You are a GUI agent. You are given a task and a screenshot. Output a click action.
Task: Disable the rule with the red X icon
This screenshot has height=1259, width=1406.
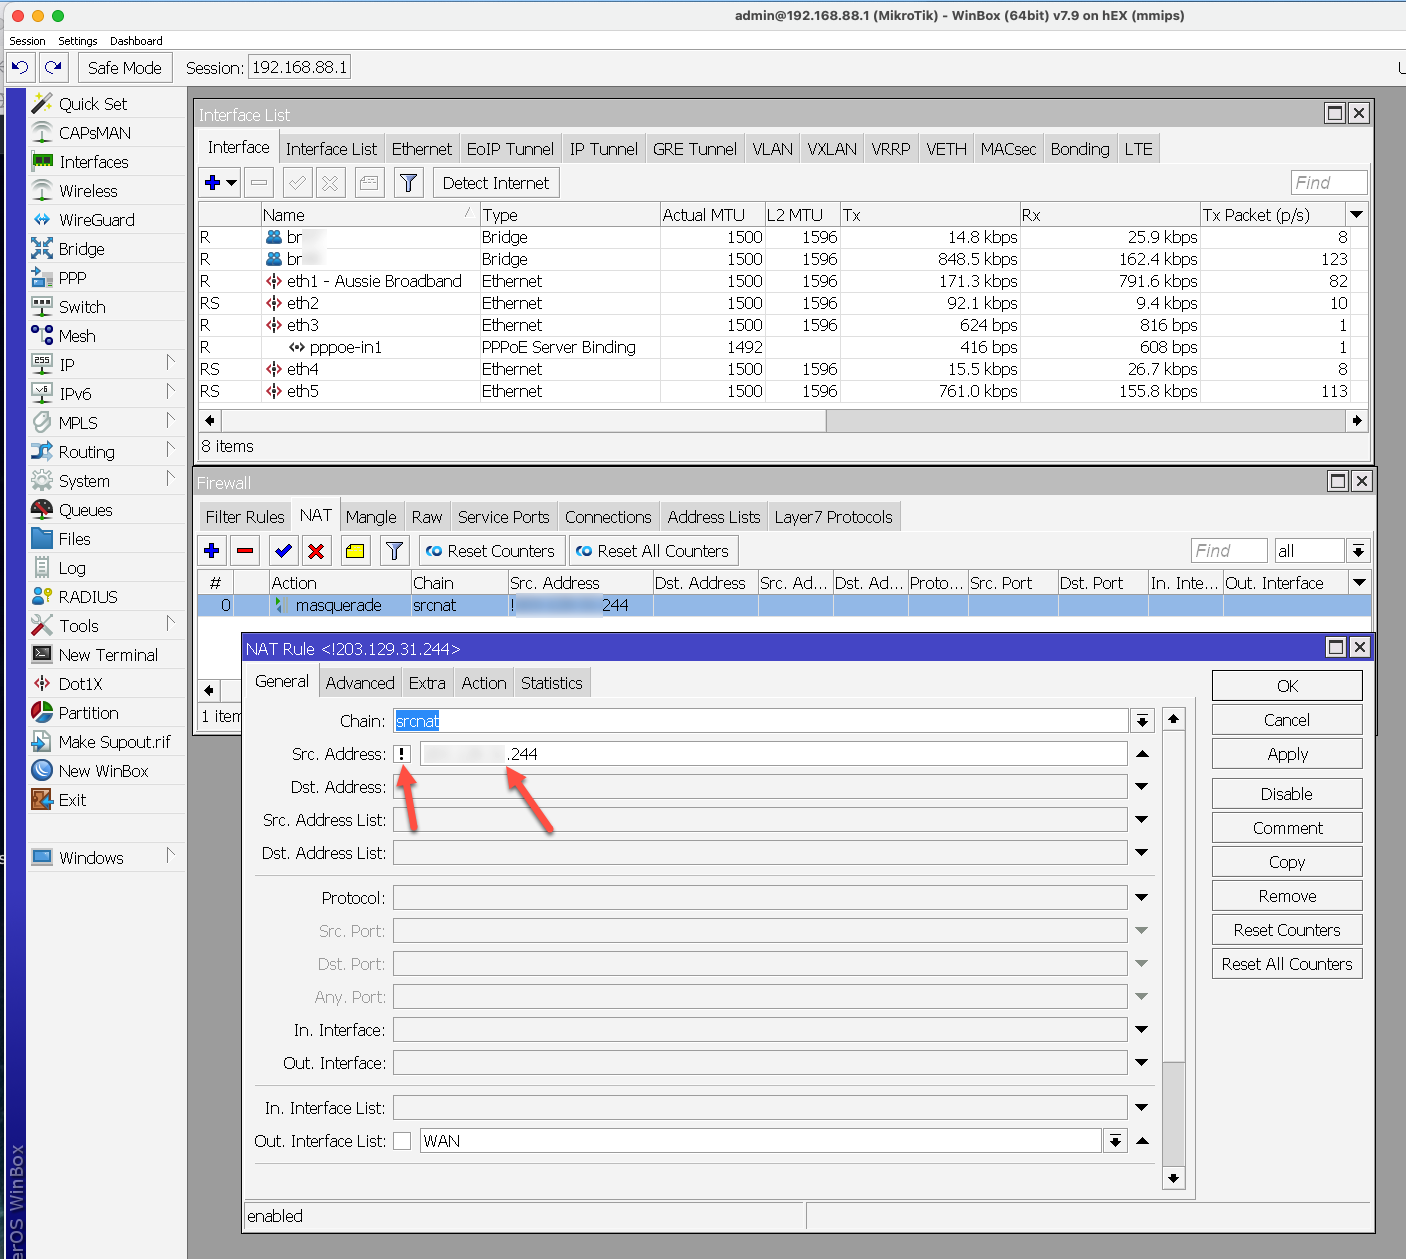(x=316, y=550)
